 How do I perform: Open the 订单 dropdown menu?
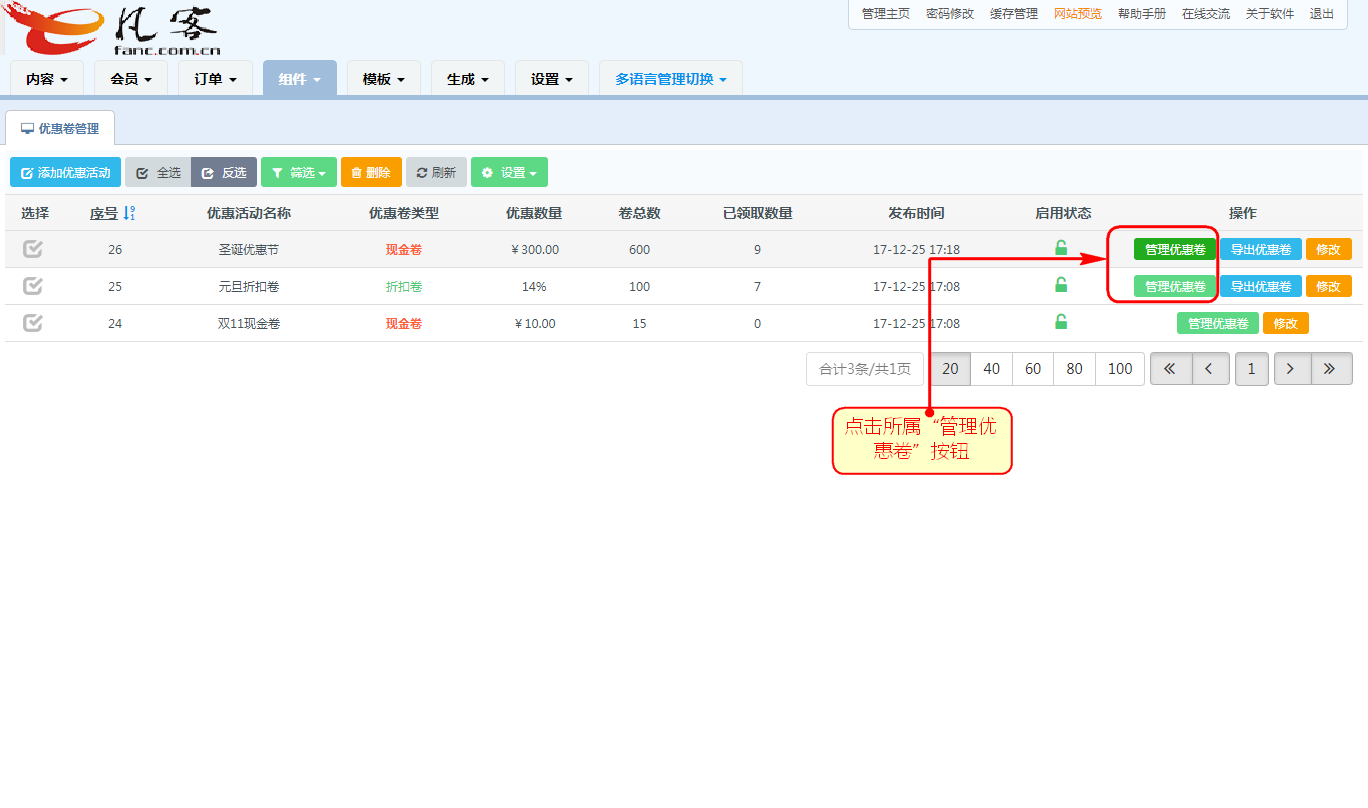(x=215, y=79)
